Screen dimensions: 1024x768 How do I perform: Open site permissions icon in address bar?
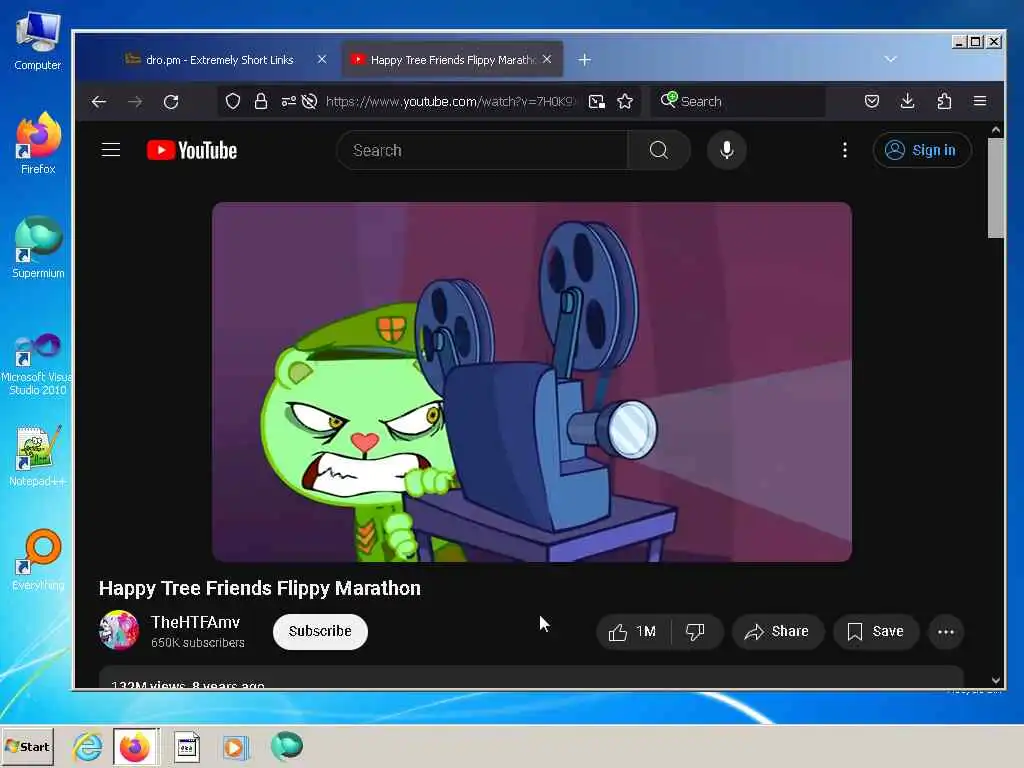click(x=288, y=101)
